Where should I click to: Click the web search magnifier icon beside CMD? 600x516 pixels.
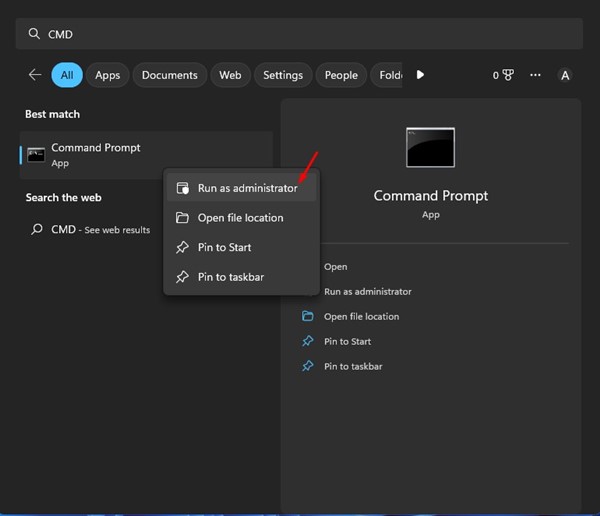tap(37, 229)
